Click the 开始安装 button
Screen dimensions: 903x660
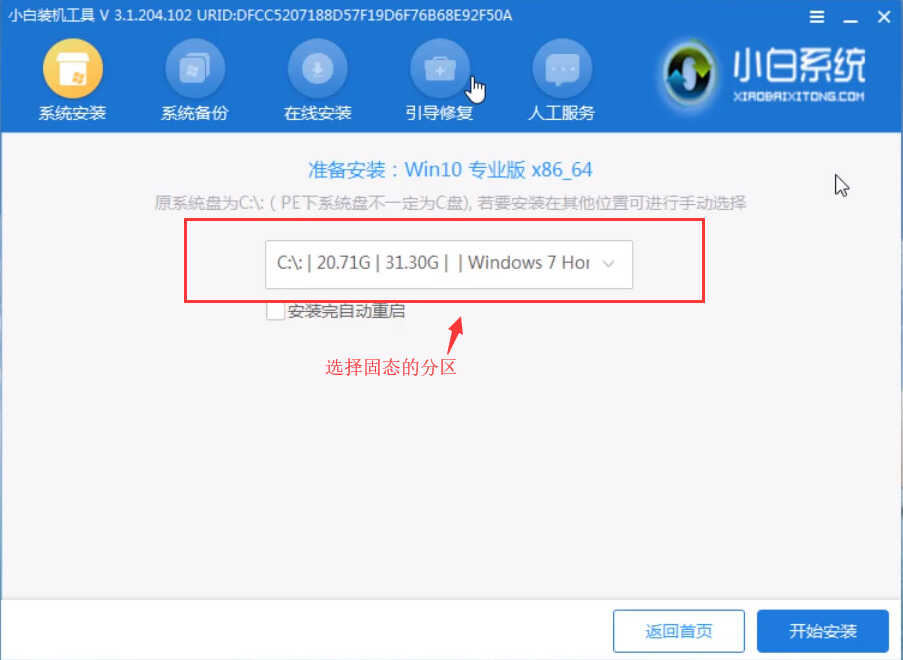pyautogui.click(x=822, y=631)
